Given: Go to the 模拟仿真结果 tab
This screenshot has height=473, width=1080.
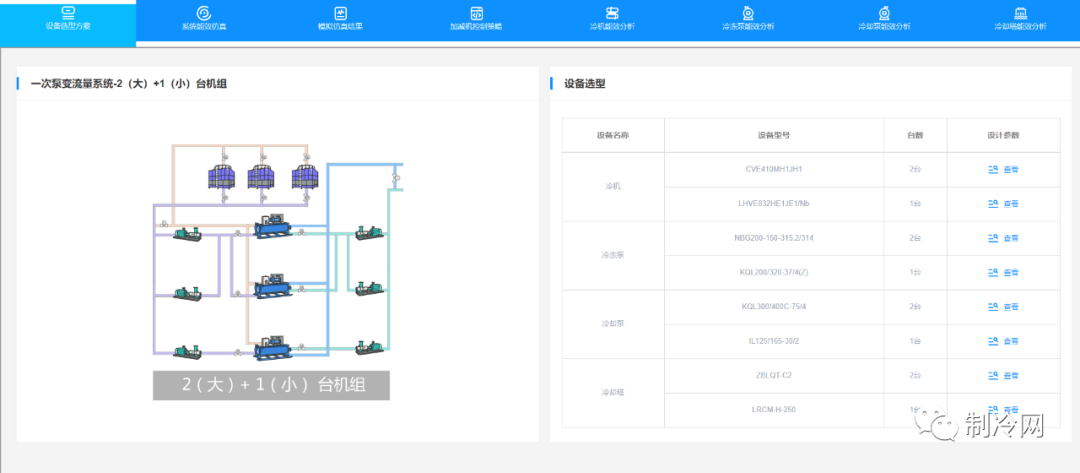Looking at the screenshot, I should [340, 19].
